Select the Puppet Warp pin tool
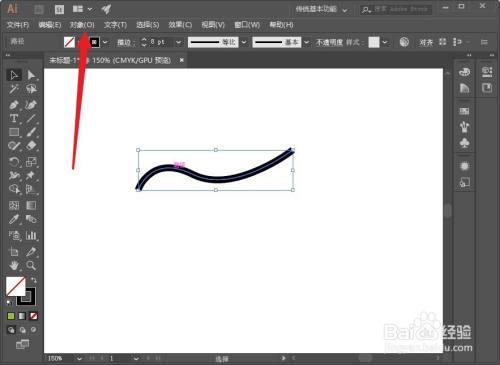The image size is (500, 365). click(x=31, y=175)
